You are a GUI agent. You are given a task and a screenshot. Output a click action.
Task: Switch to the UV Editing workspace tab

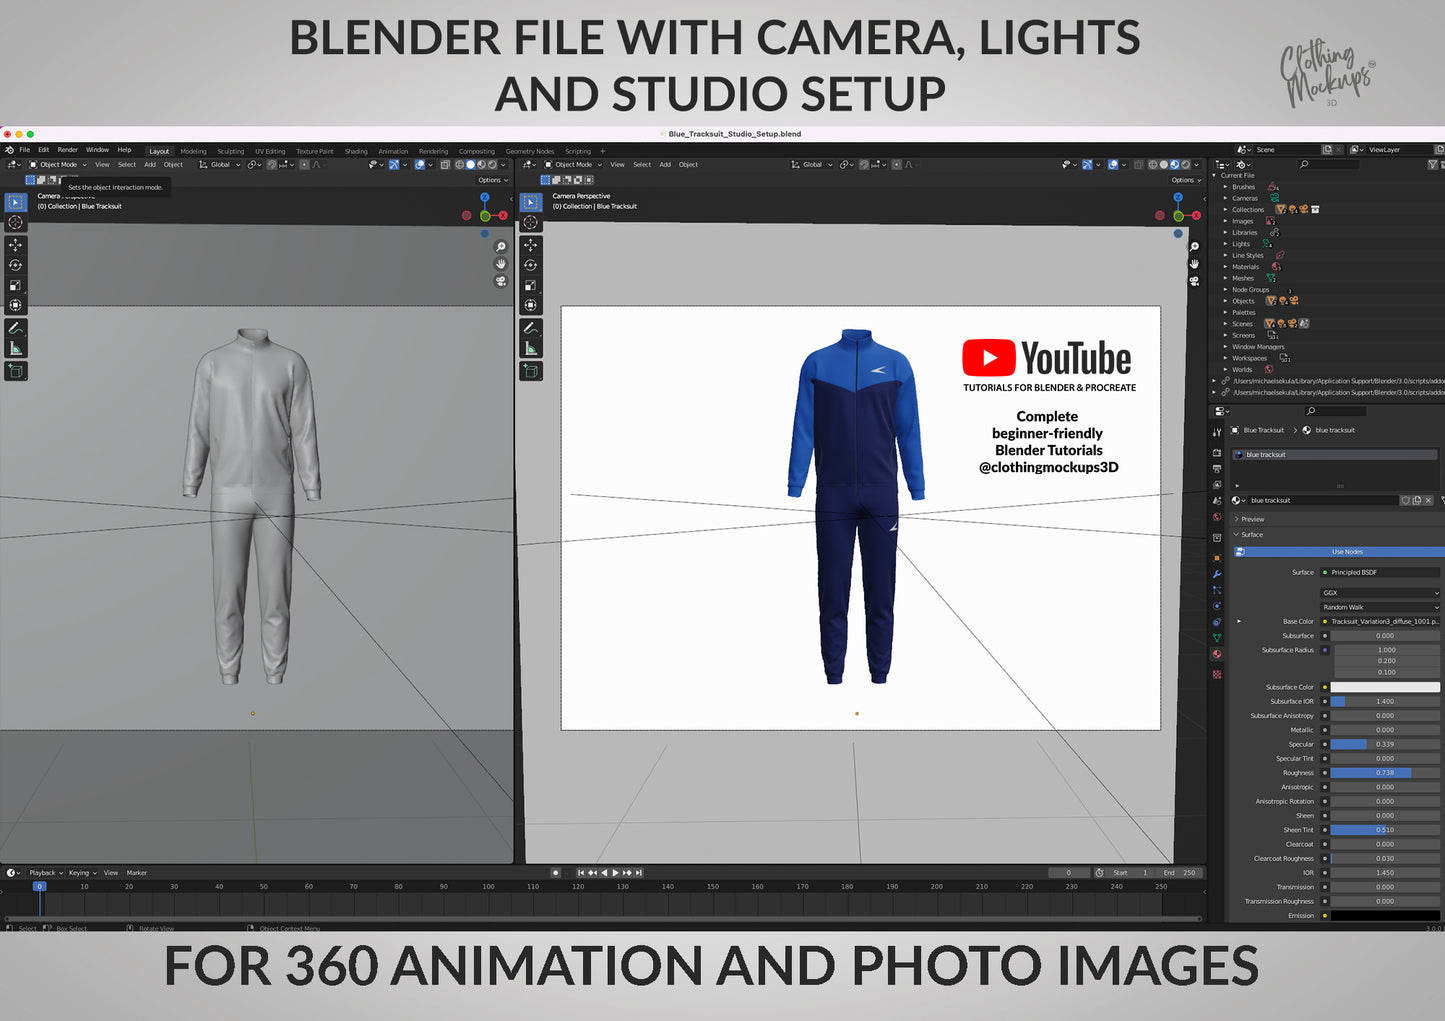pyautogui.click(x=270, y=152)
